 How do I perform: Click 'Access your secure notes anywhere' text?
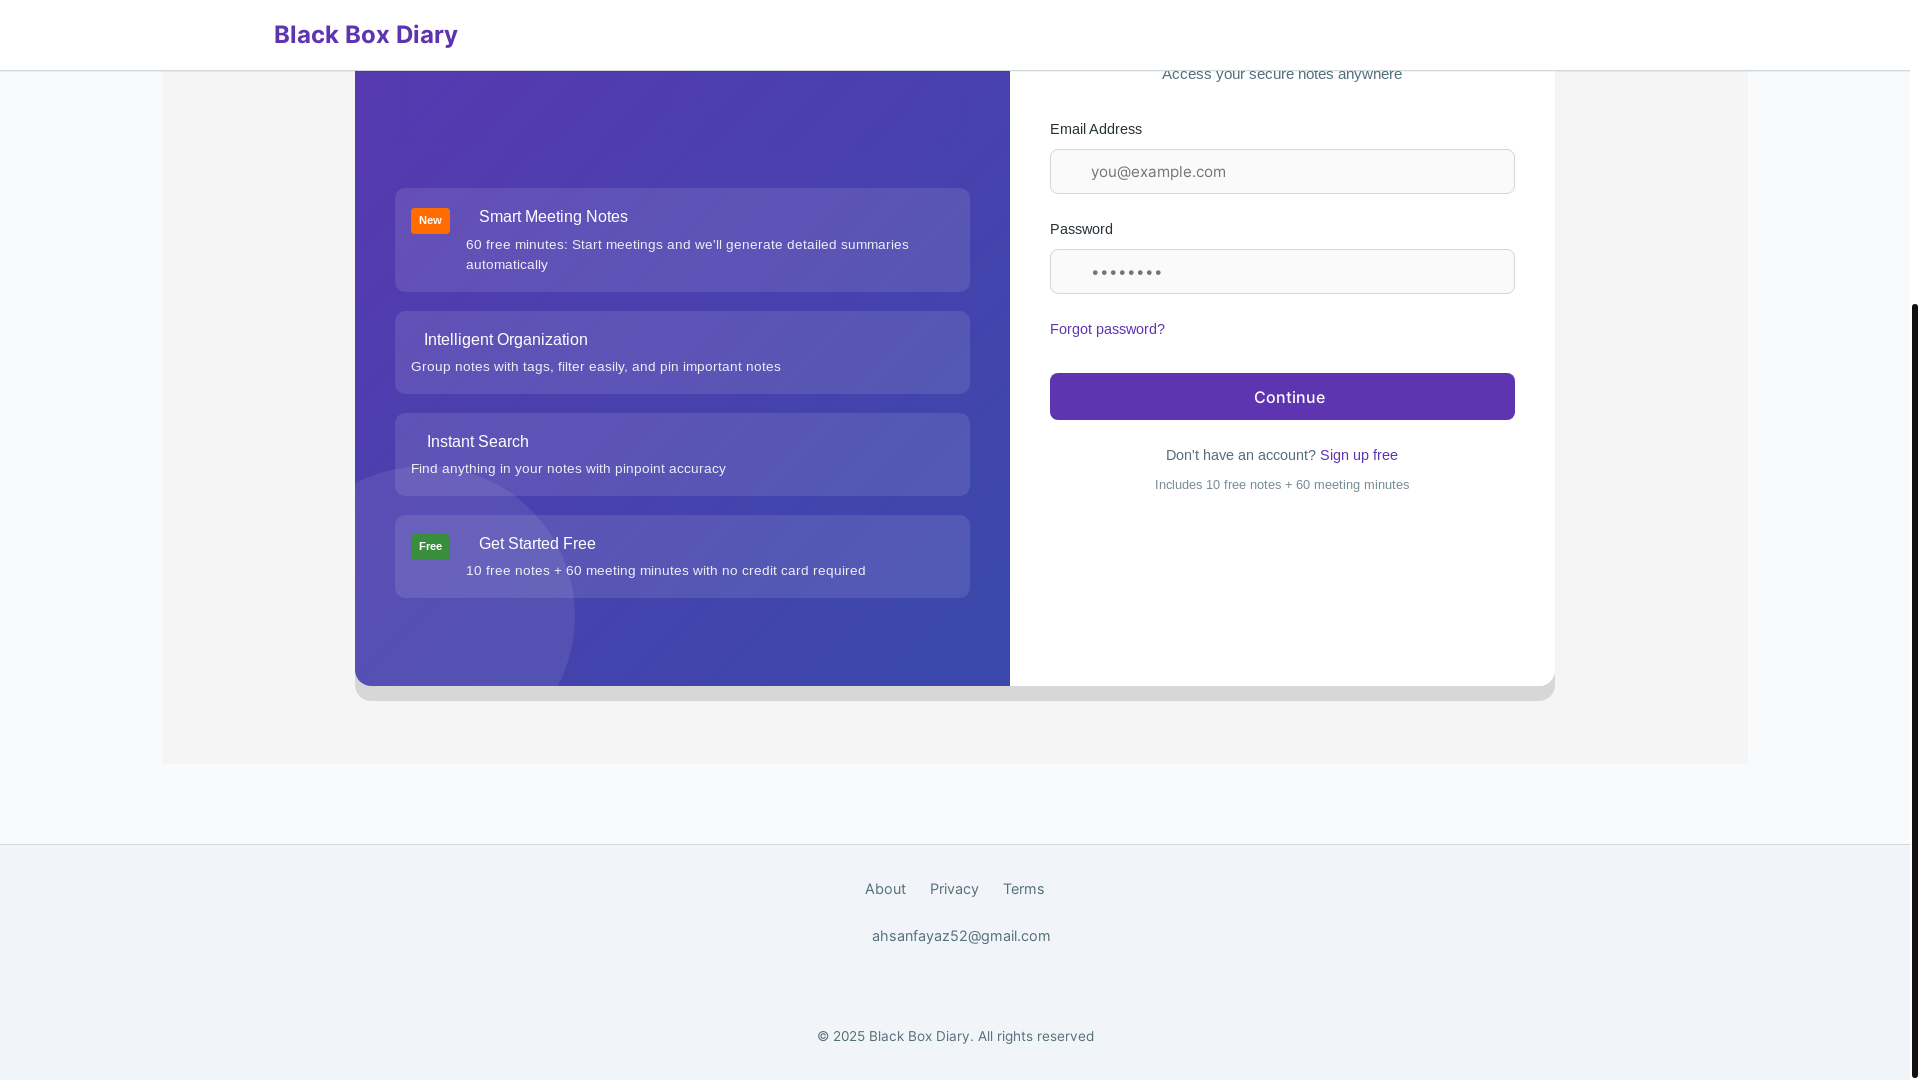(1282, 74)
